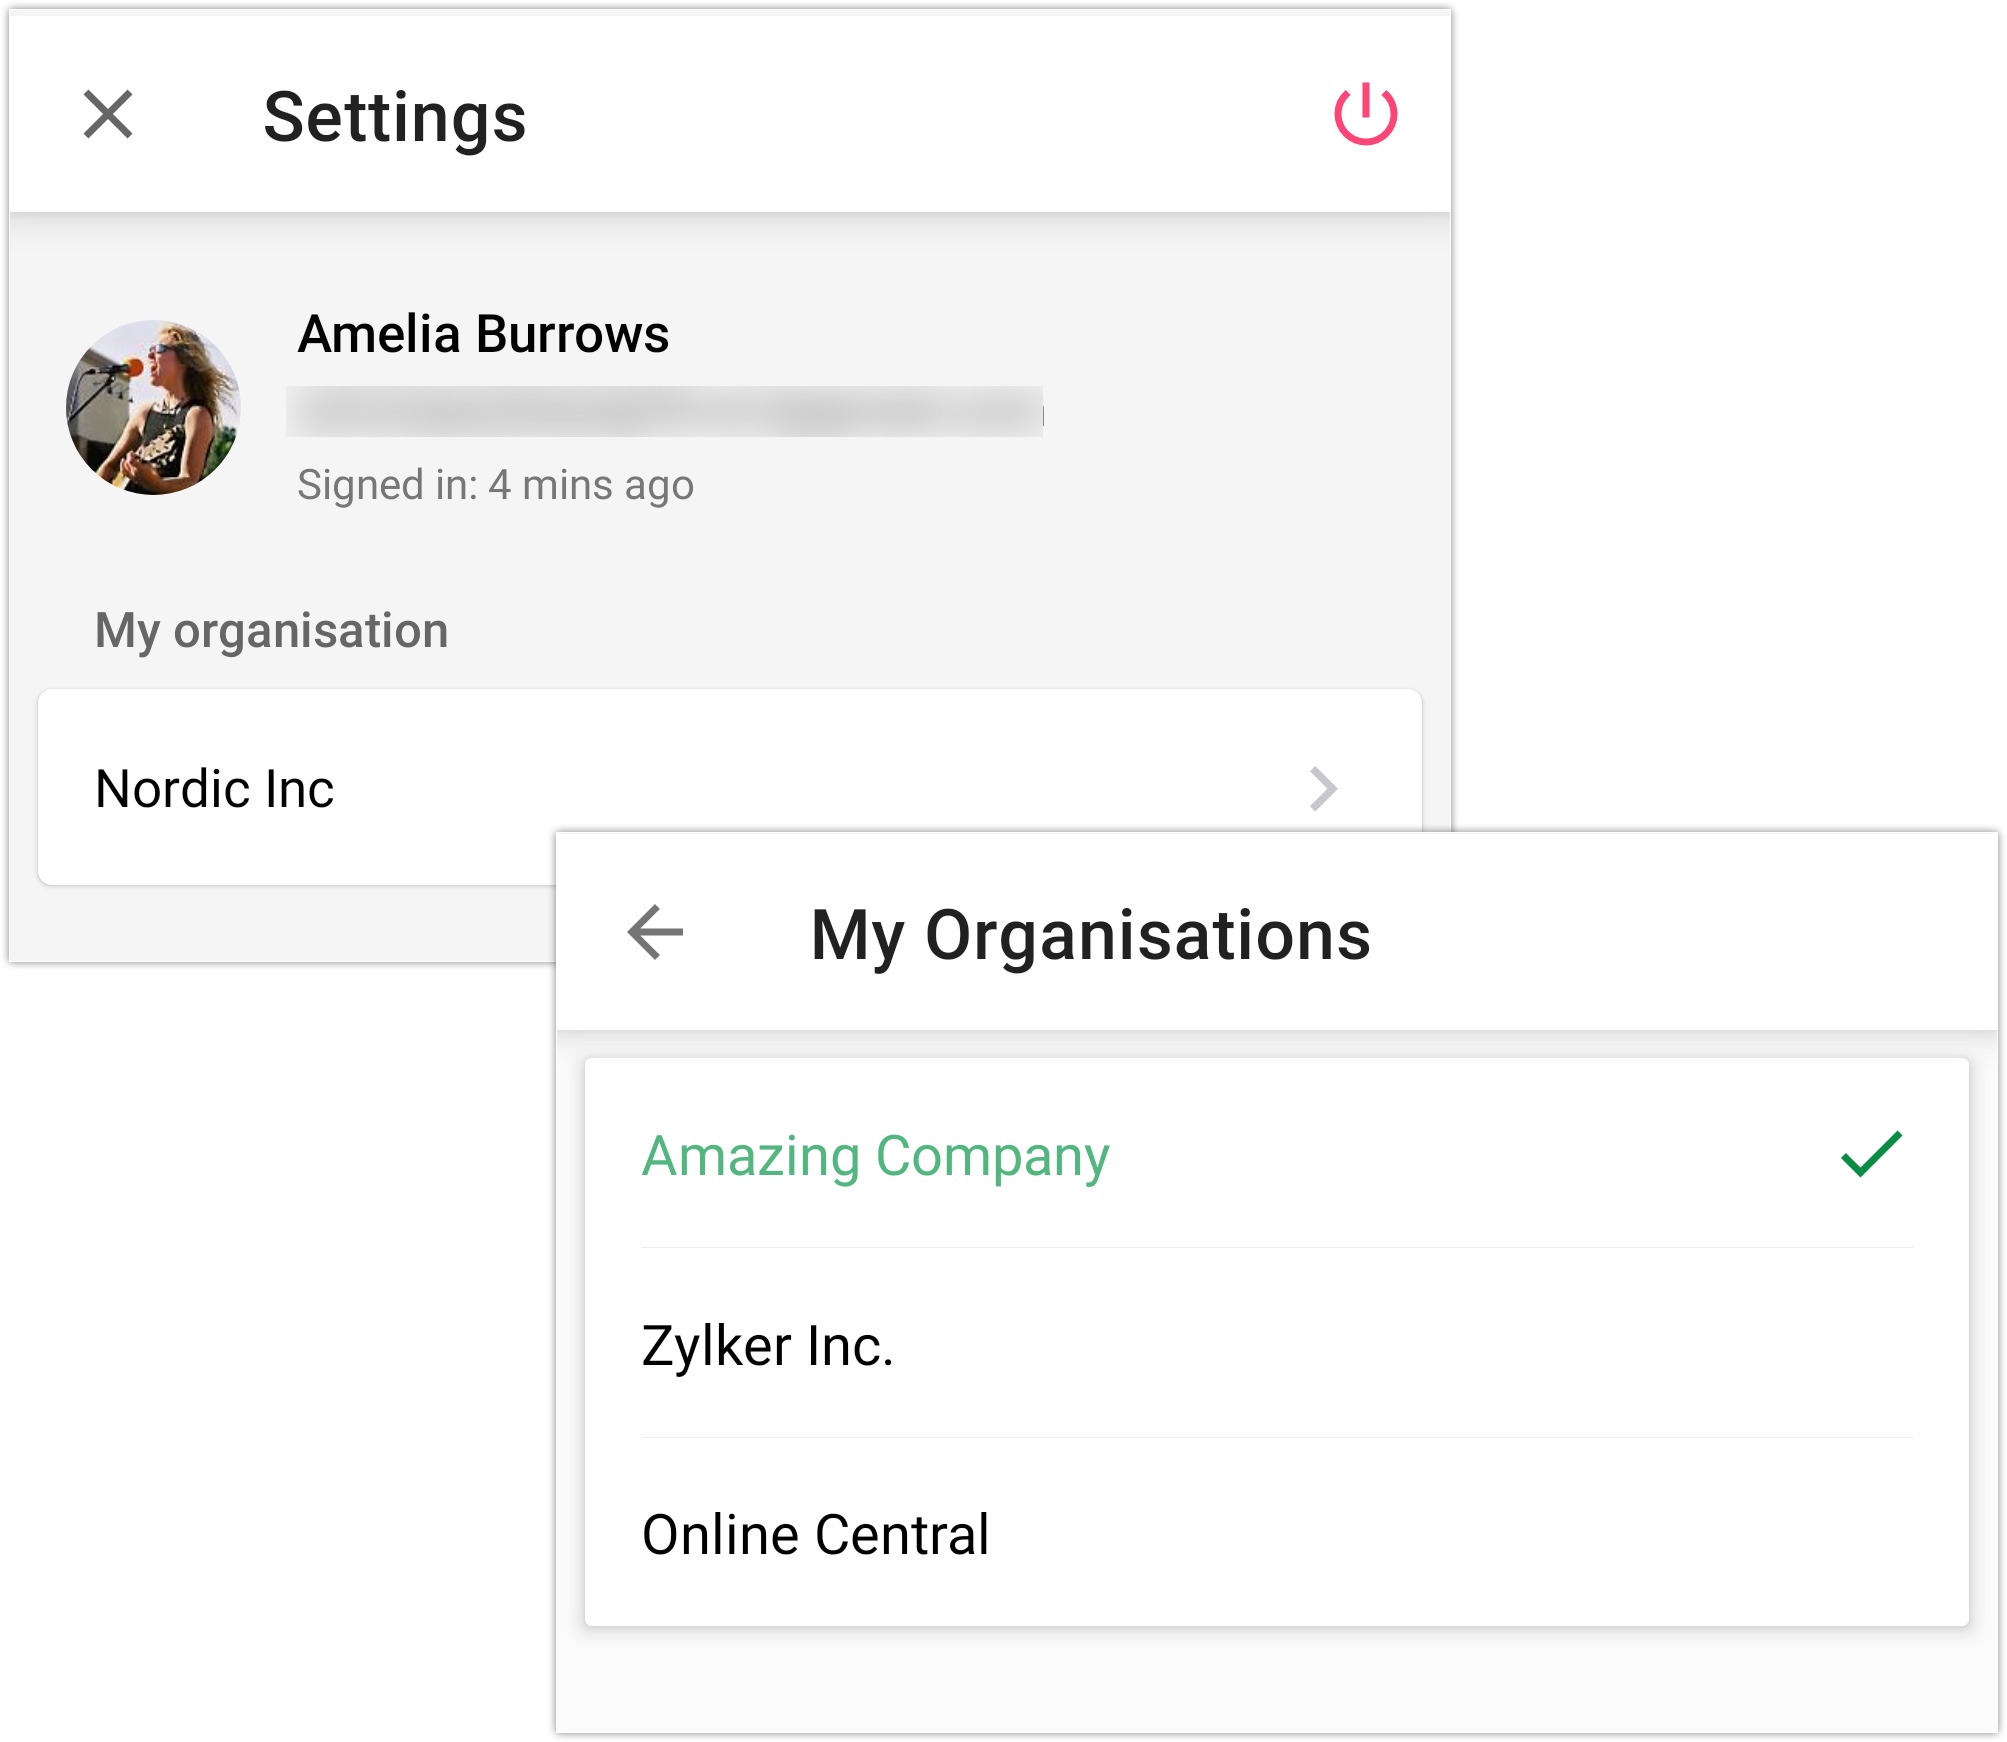Choose Online Central organisation

click(815, 1535)
